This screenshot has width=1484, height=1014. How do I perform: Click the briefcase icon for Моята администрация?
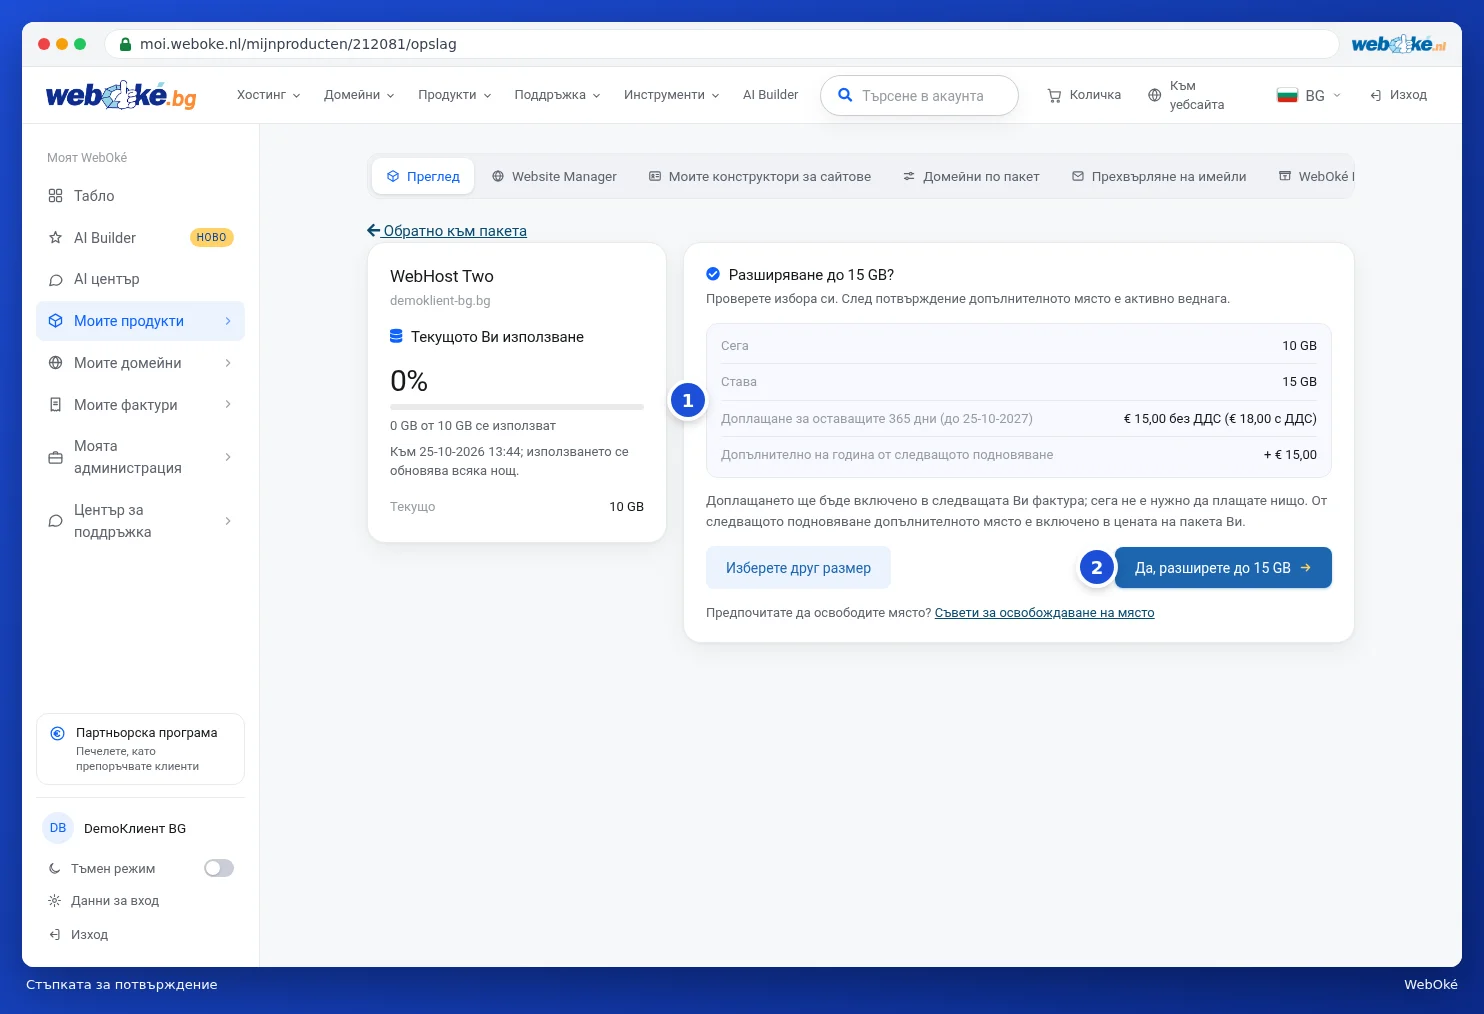(x=56, y=458)
